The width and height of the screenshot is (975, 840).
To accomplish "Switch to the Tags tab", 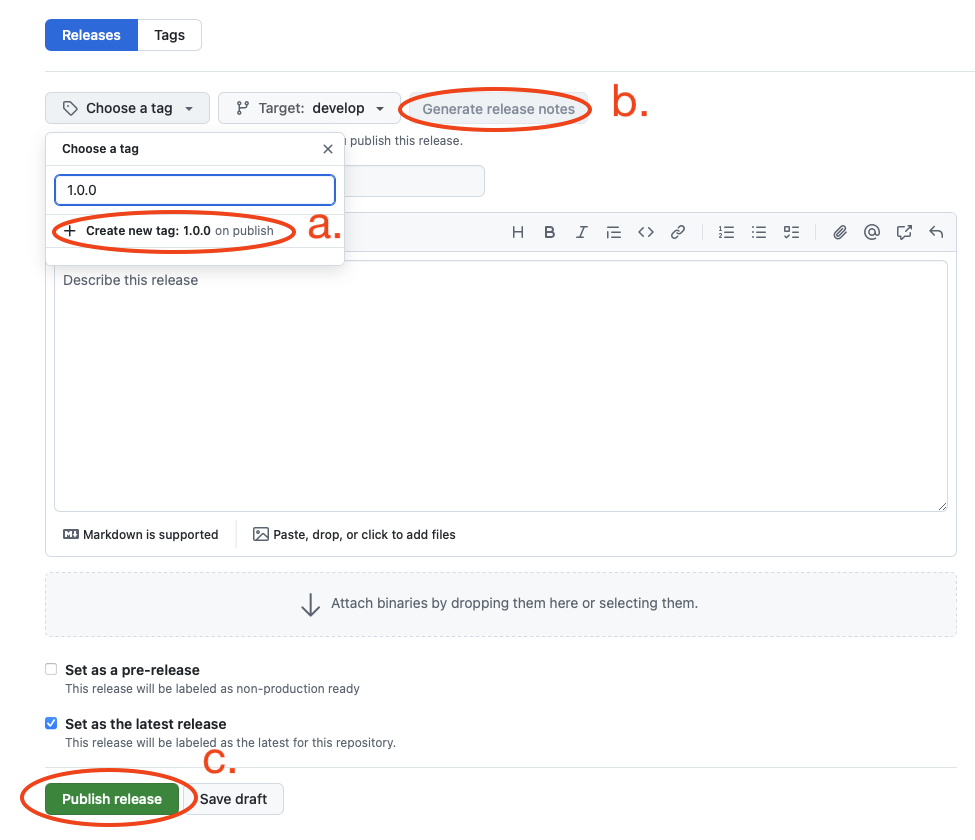I will click(x=169, y=35).
